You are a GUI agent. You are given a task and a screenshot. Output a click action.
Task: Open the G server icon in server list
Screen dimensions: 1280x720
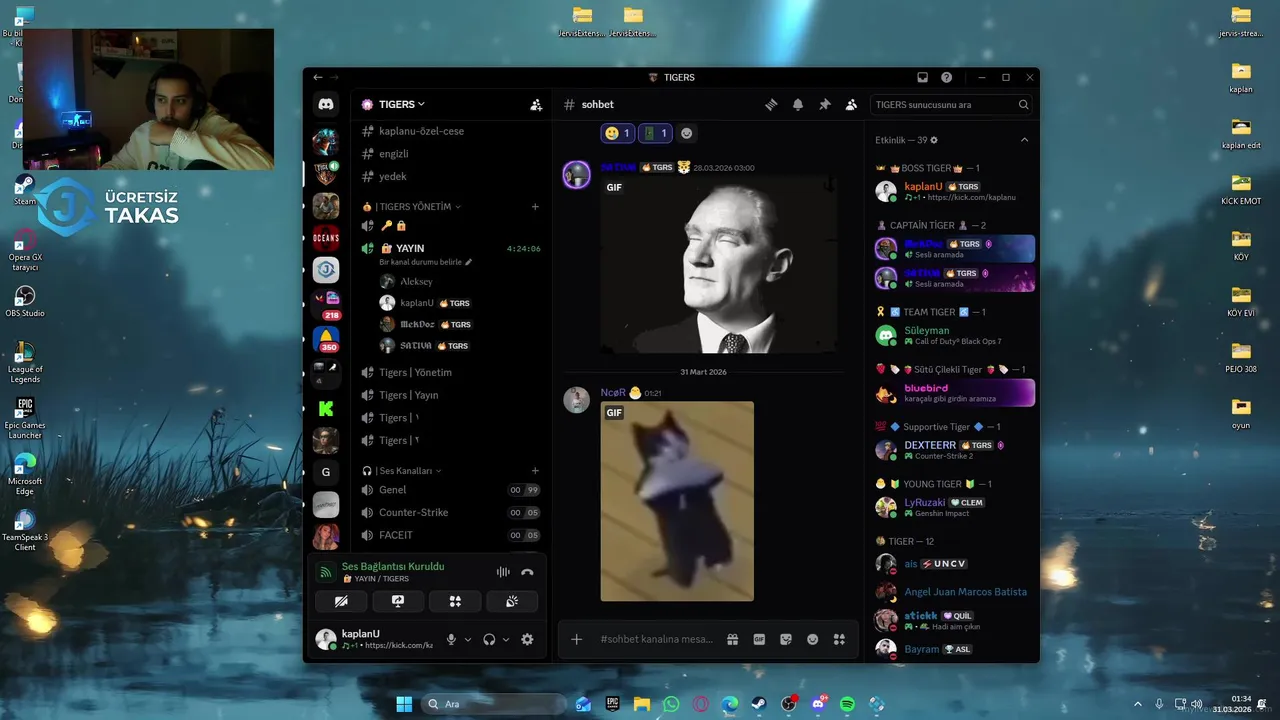click(x=326, y=472)
